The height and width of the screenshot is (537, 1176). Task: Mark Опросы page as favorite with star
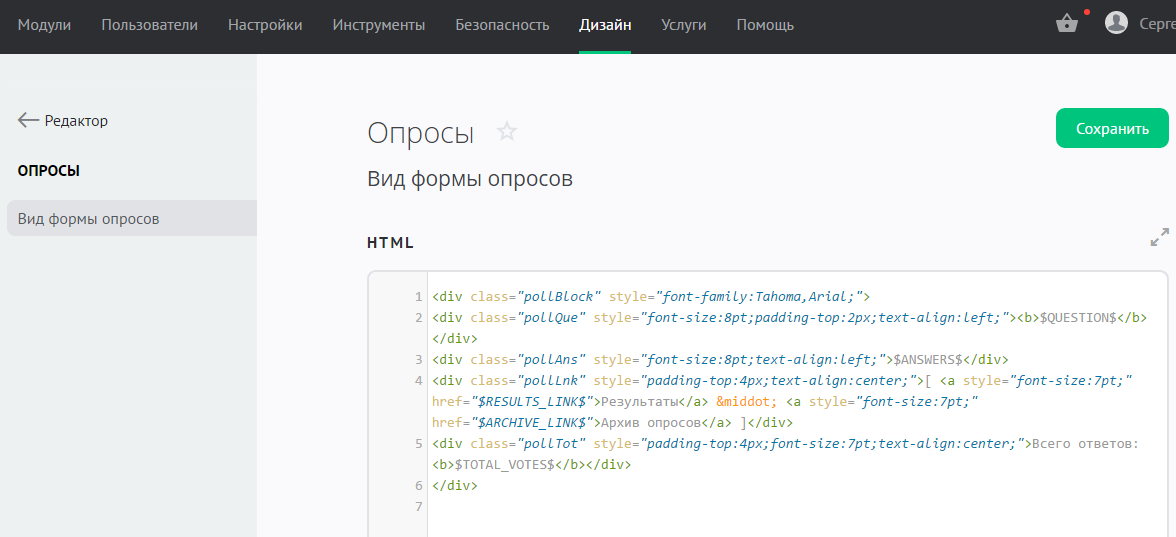pos(507,132)
